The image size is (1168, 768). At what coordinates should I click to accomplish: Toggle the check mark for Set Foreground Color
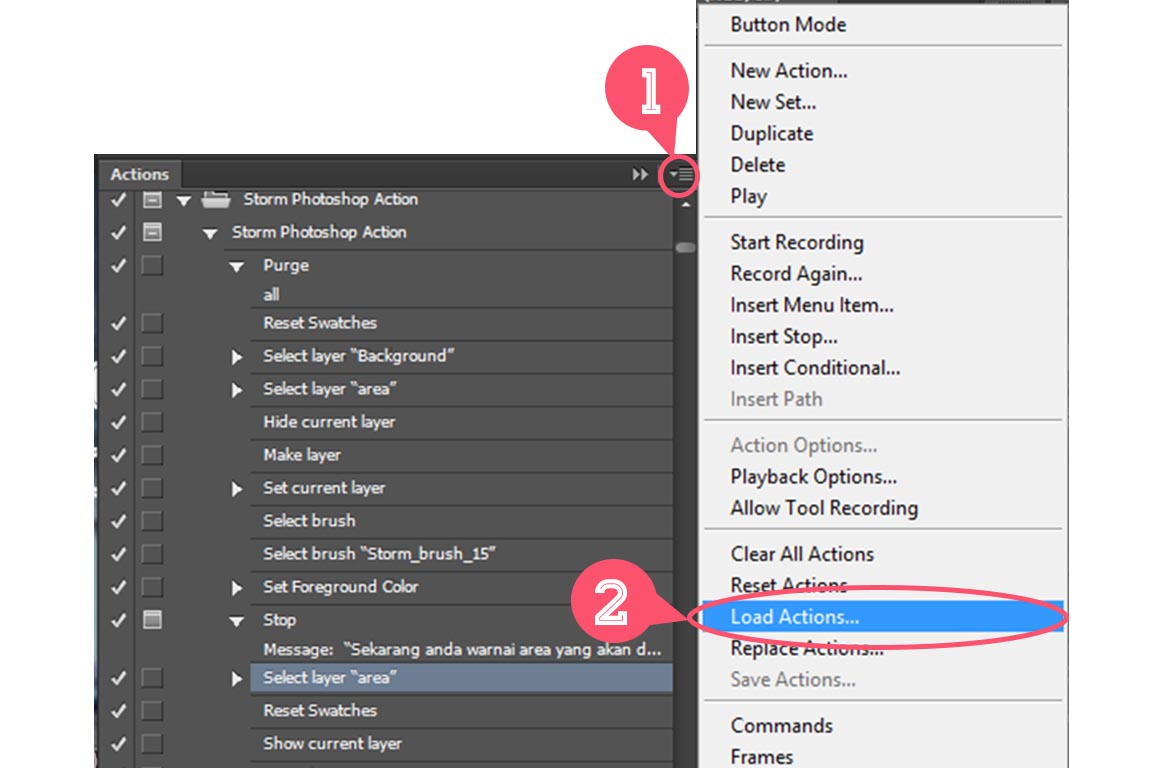point(118,587)
